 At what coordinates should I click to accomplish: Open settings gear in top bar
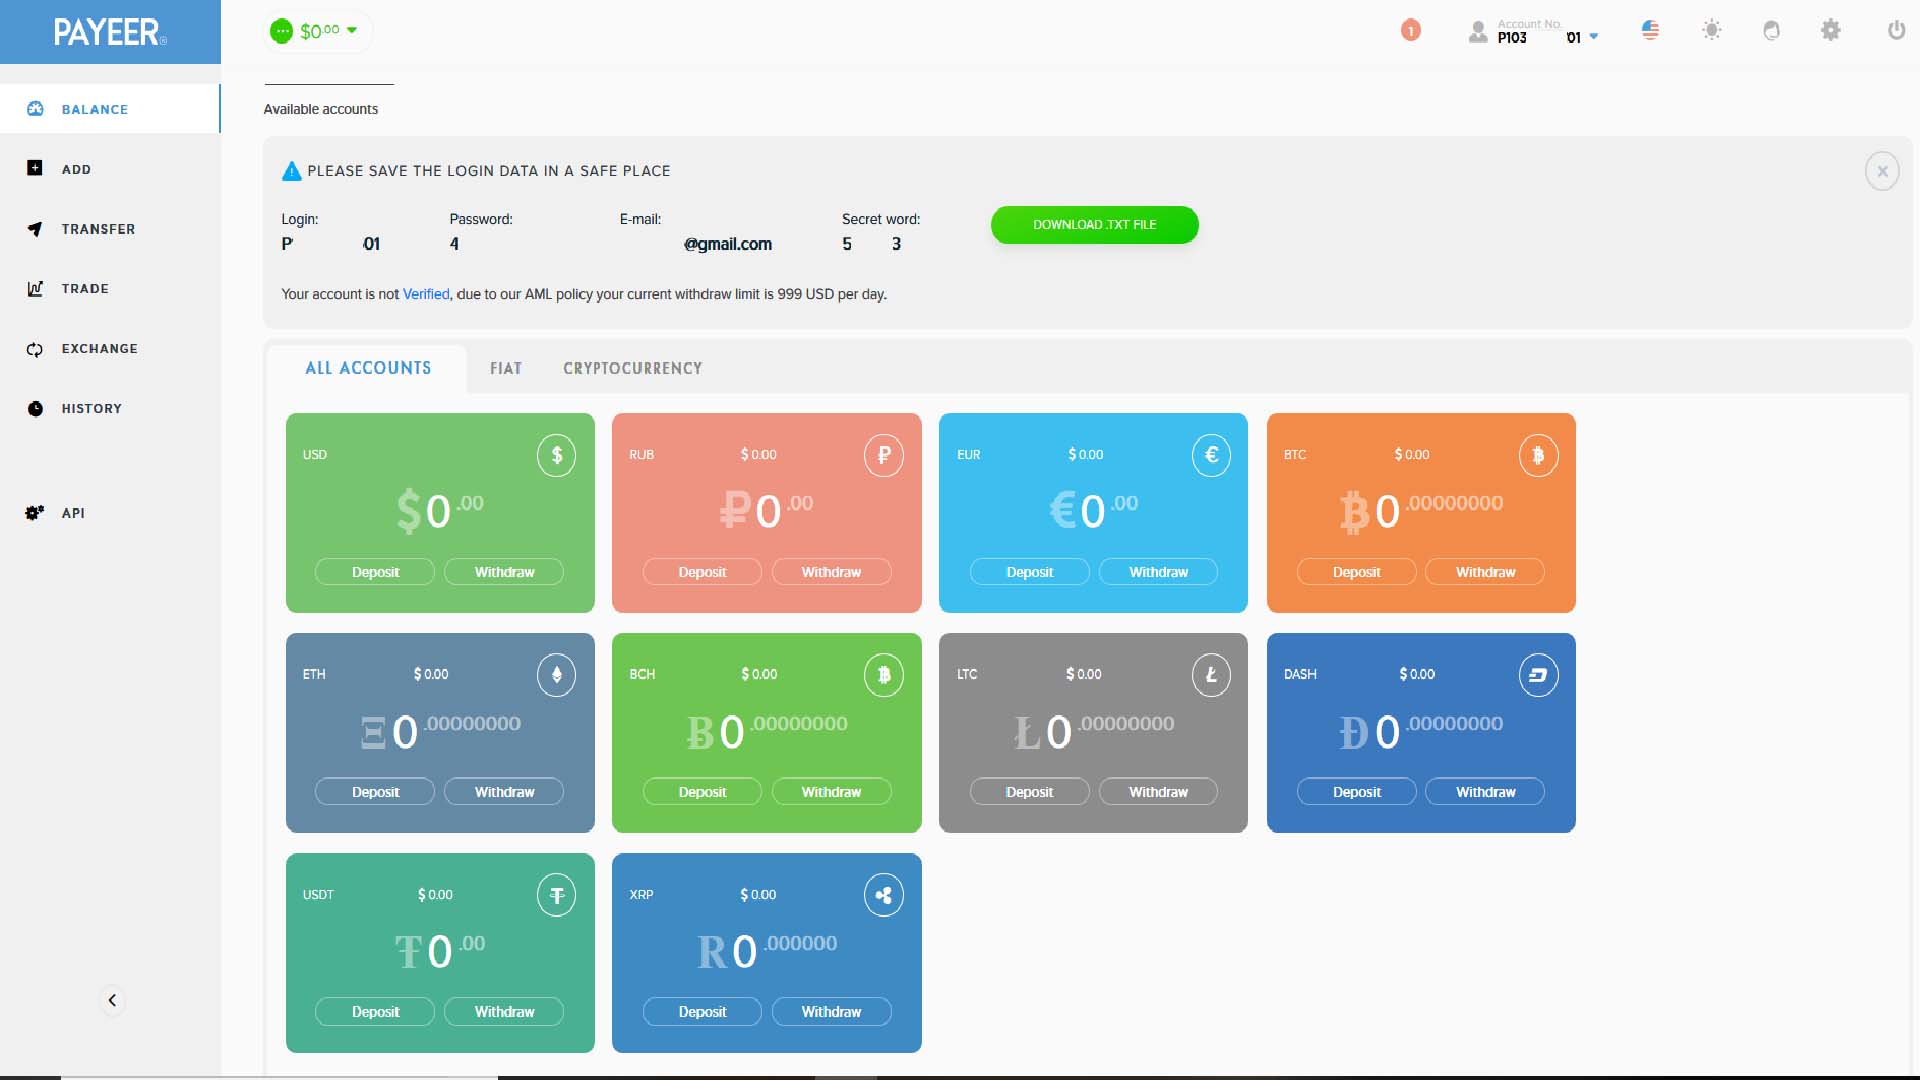tap(1830, 30)
